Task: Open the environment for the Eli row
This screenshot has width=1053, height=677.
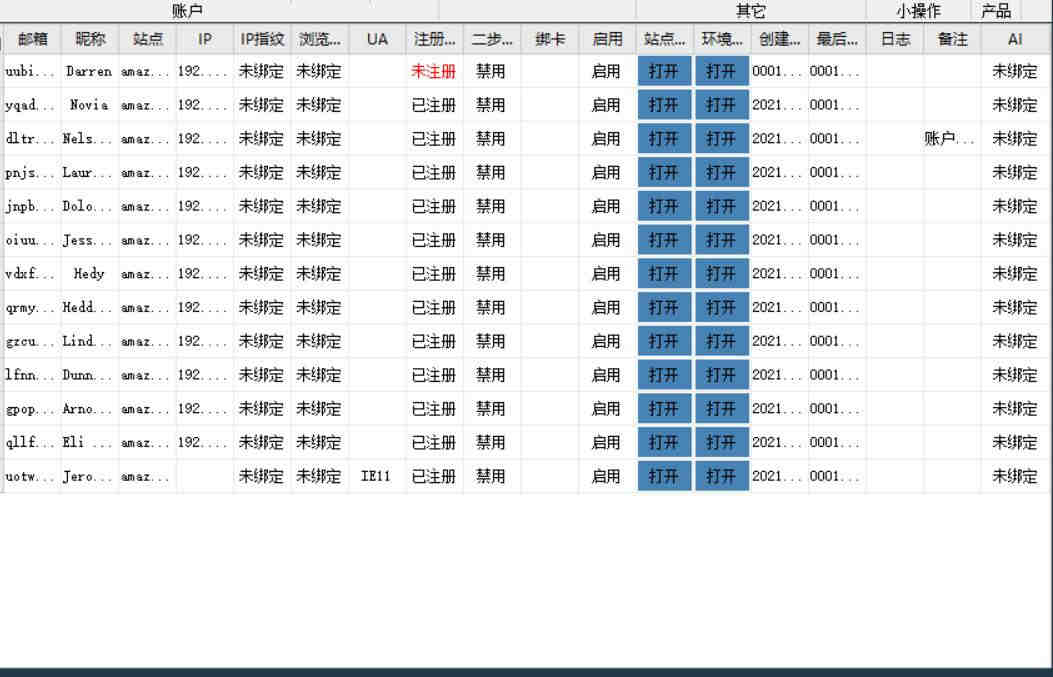Action: pos(722,443)
